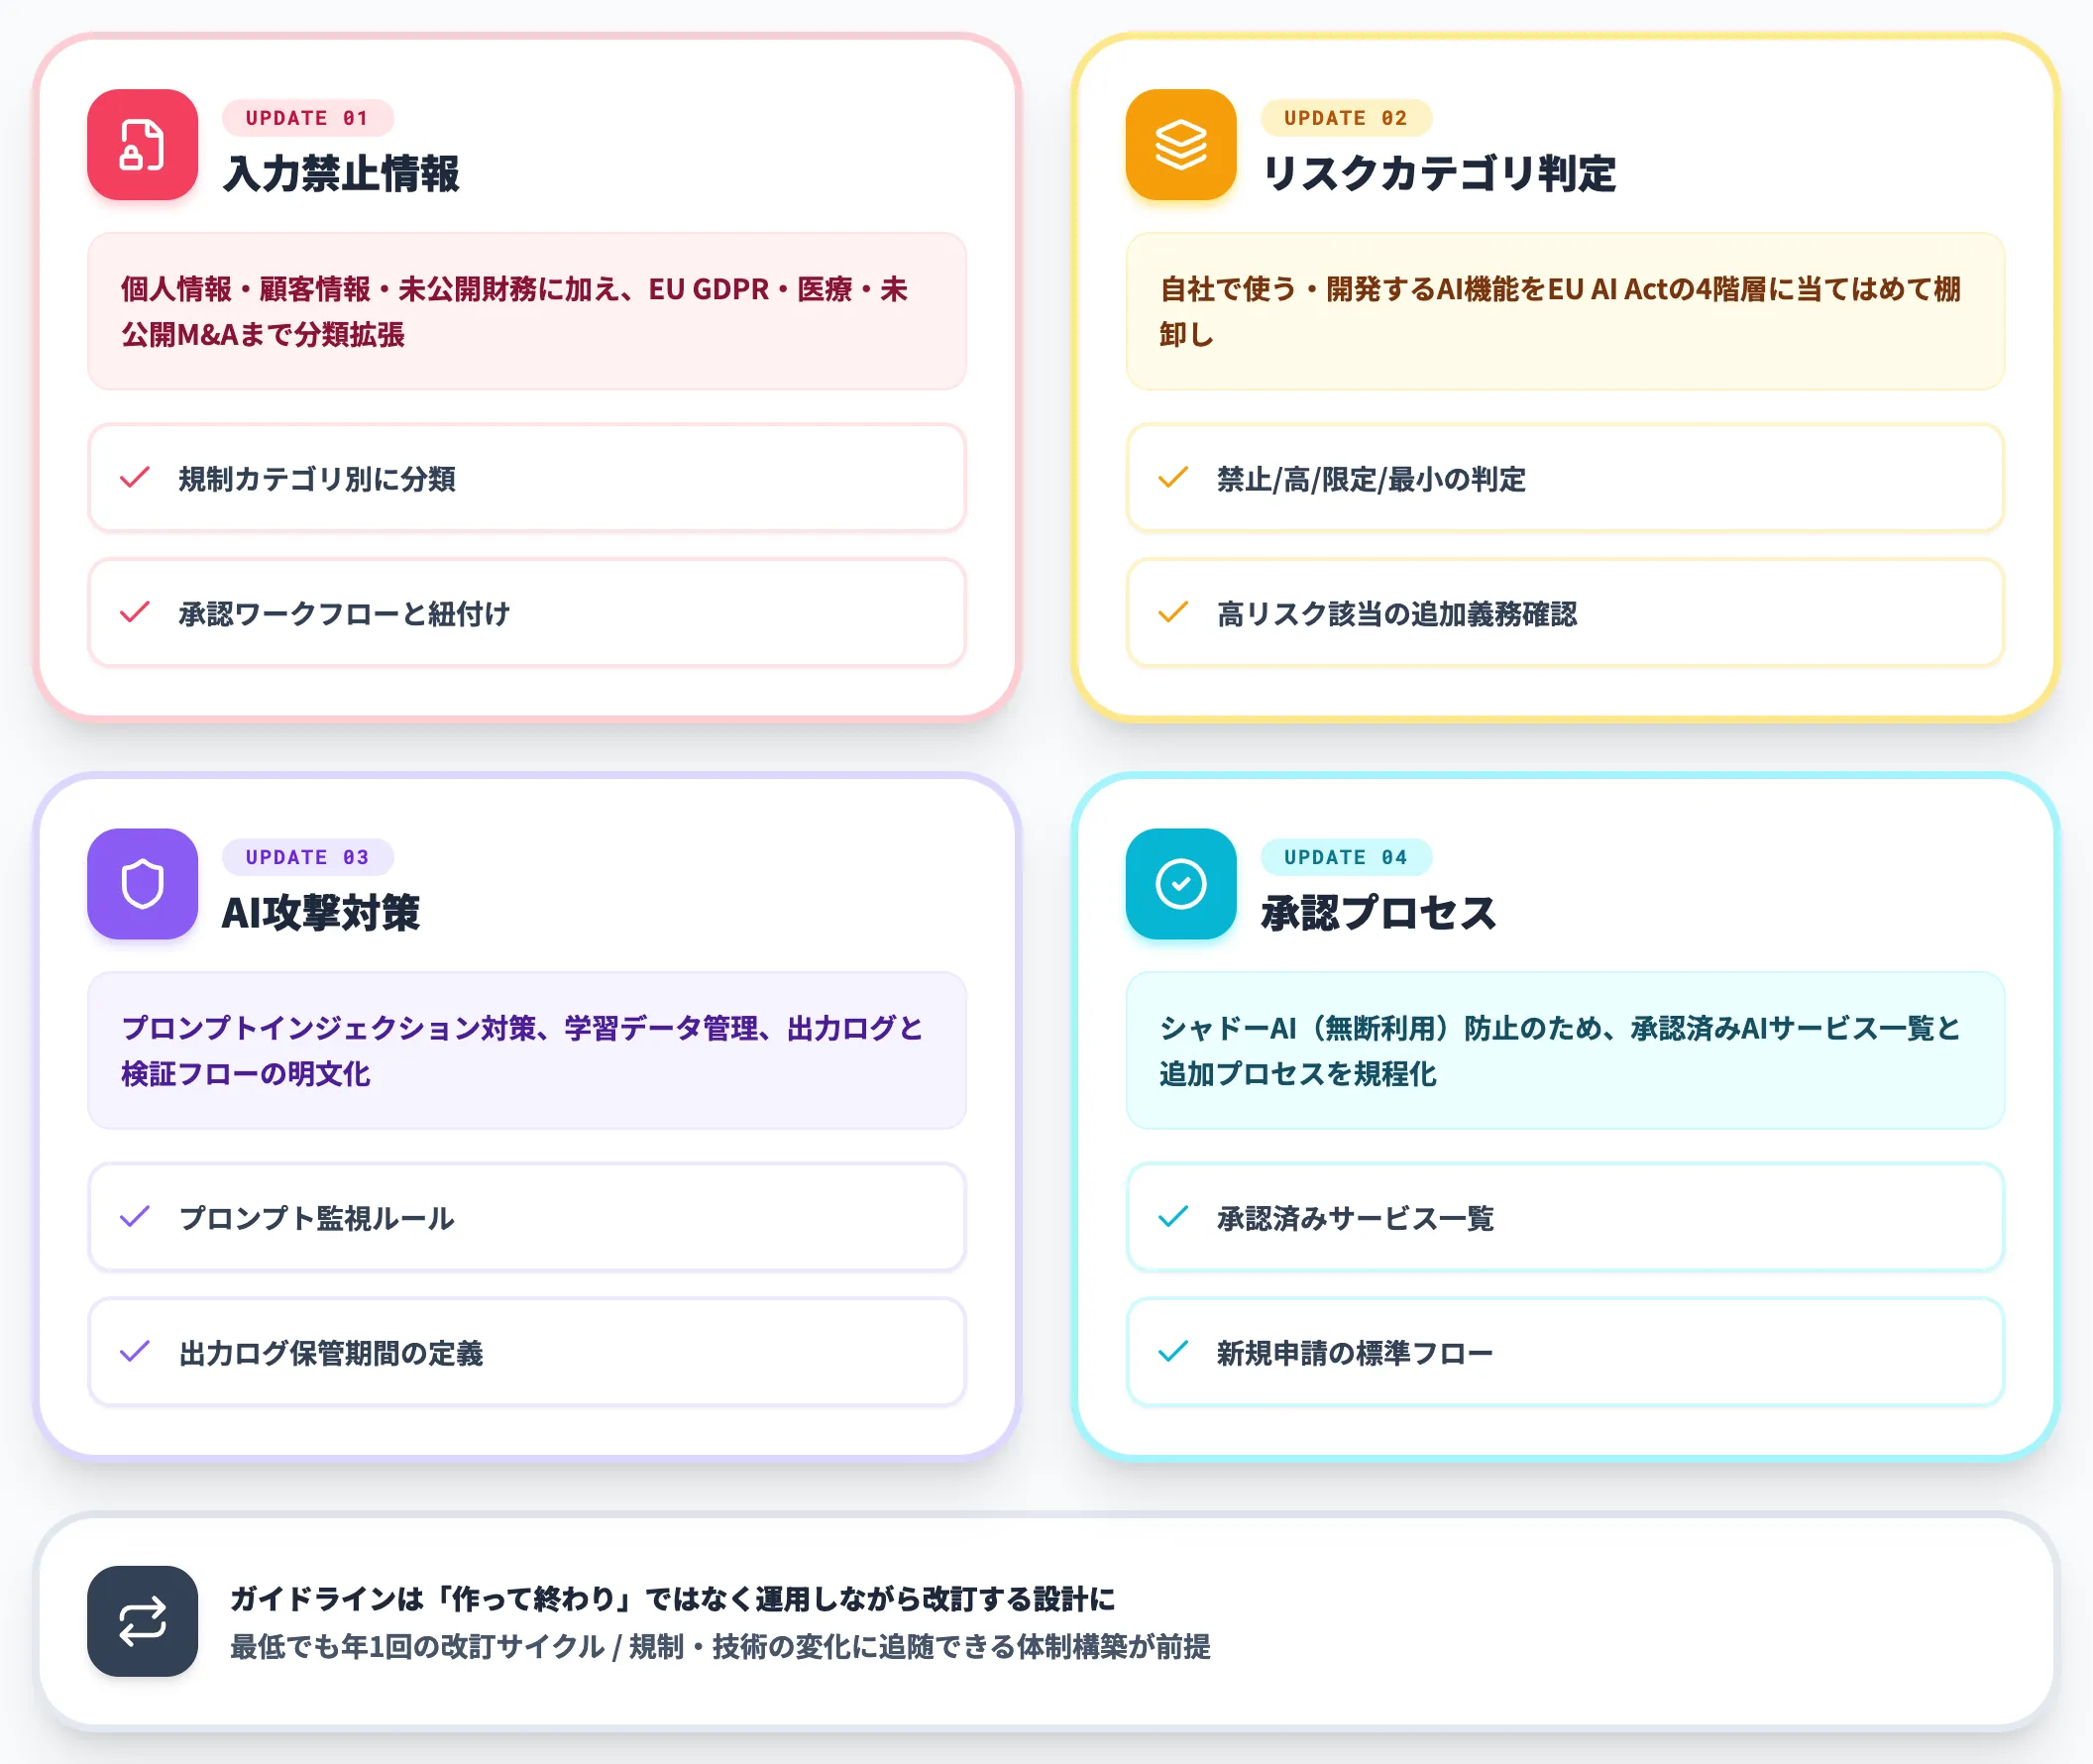Select the UPDATE 04 badge
The width and height of the screenshot is (2093, 1764).
point(1345,857)
